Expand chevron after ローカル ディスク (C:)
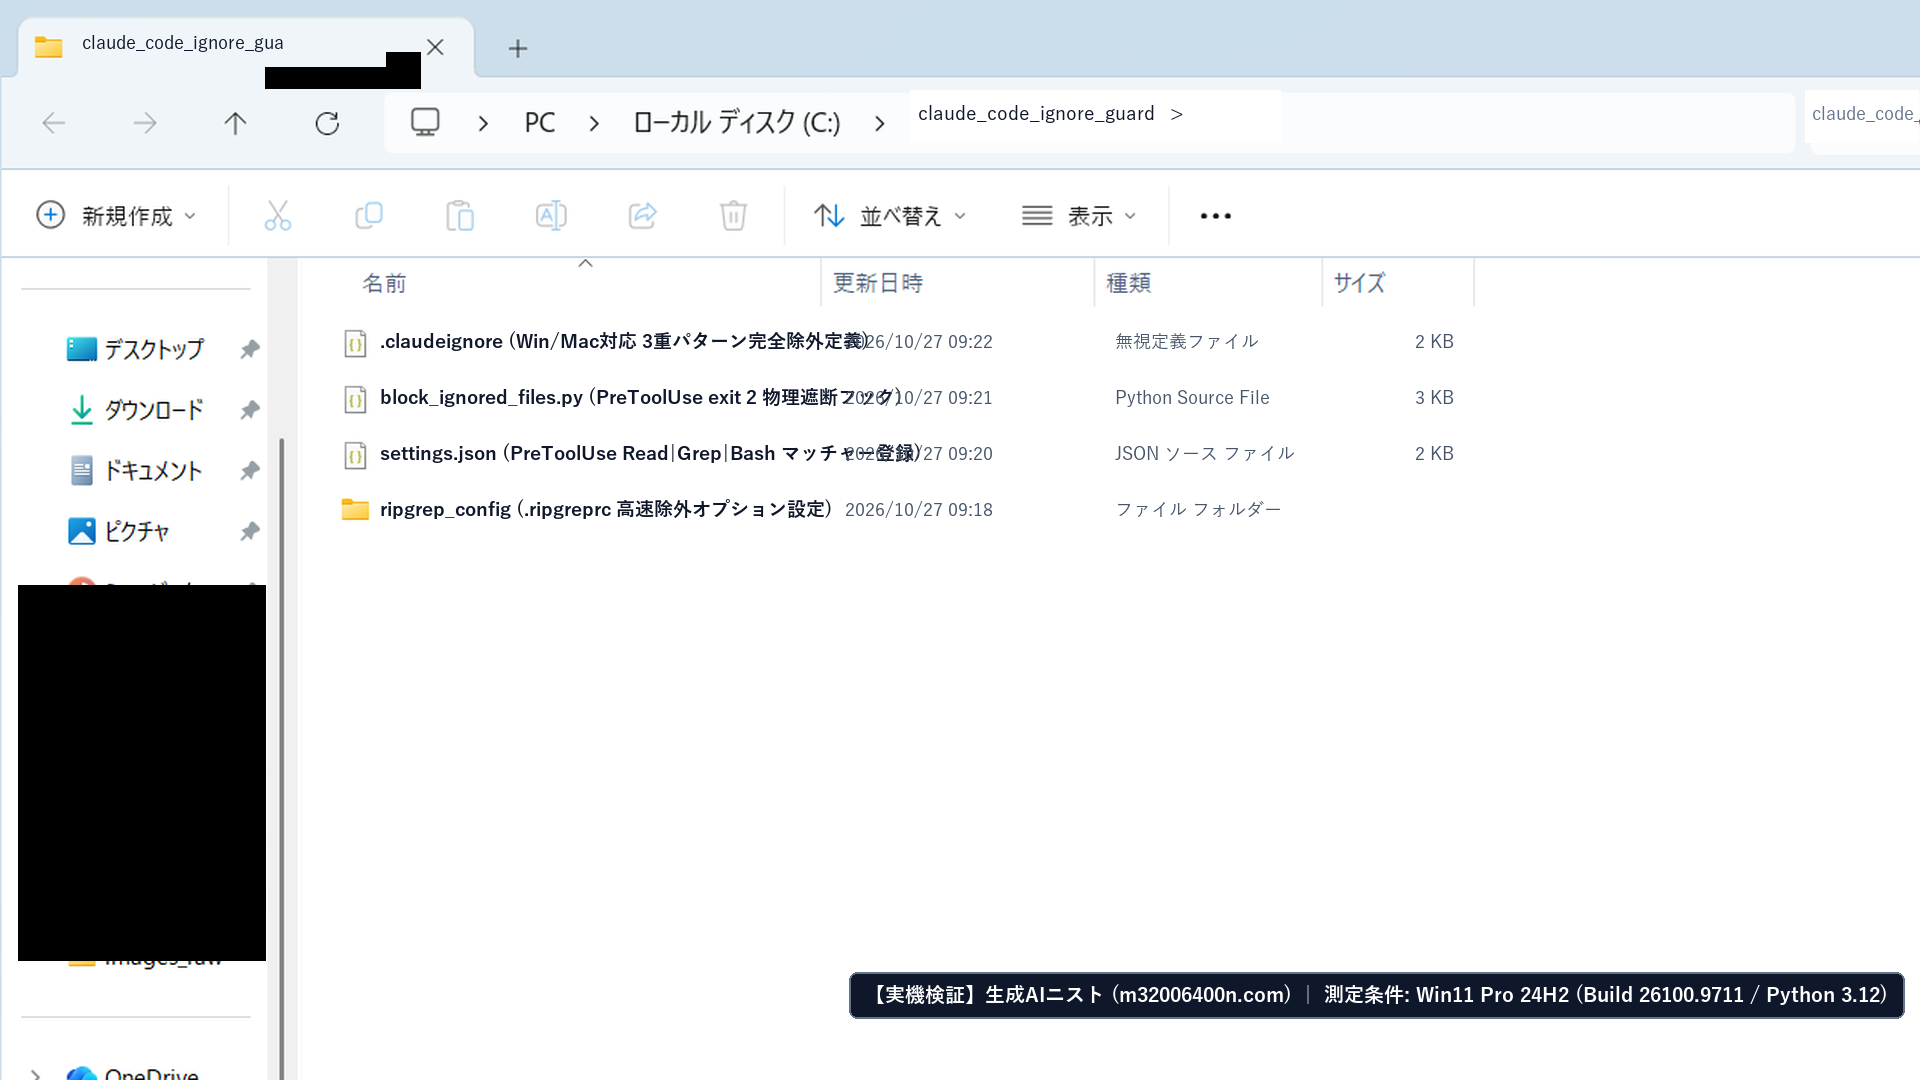The height and width of the screenshot is (1080, 1920). point(879,123)
